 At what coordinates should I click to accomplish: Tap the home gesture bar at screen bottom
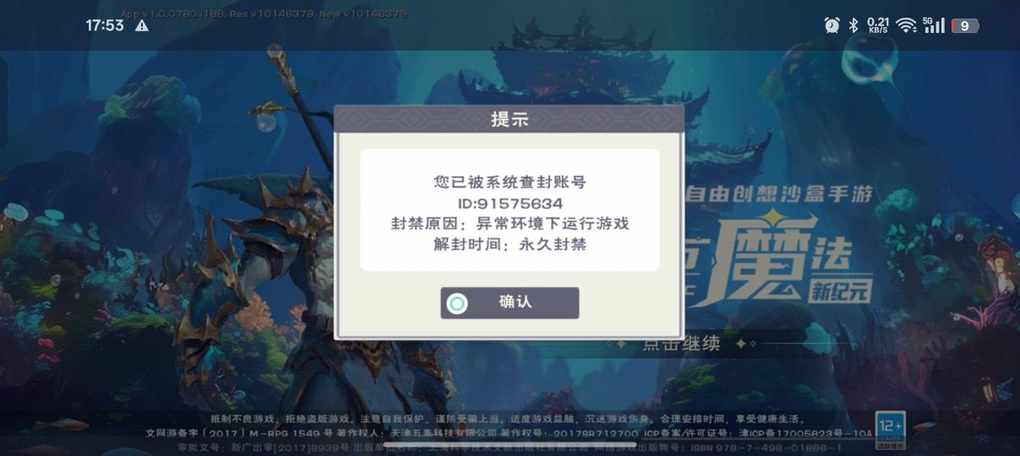click(x=510, y=445)
